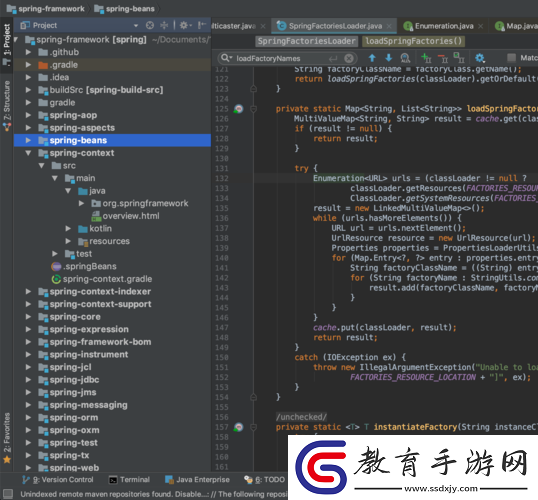The width and height of the screenshot is (538, 500).
Task: Jump to next search occurrence arrow
Action: tap(389, 58)
